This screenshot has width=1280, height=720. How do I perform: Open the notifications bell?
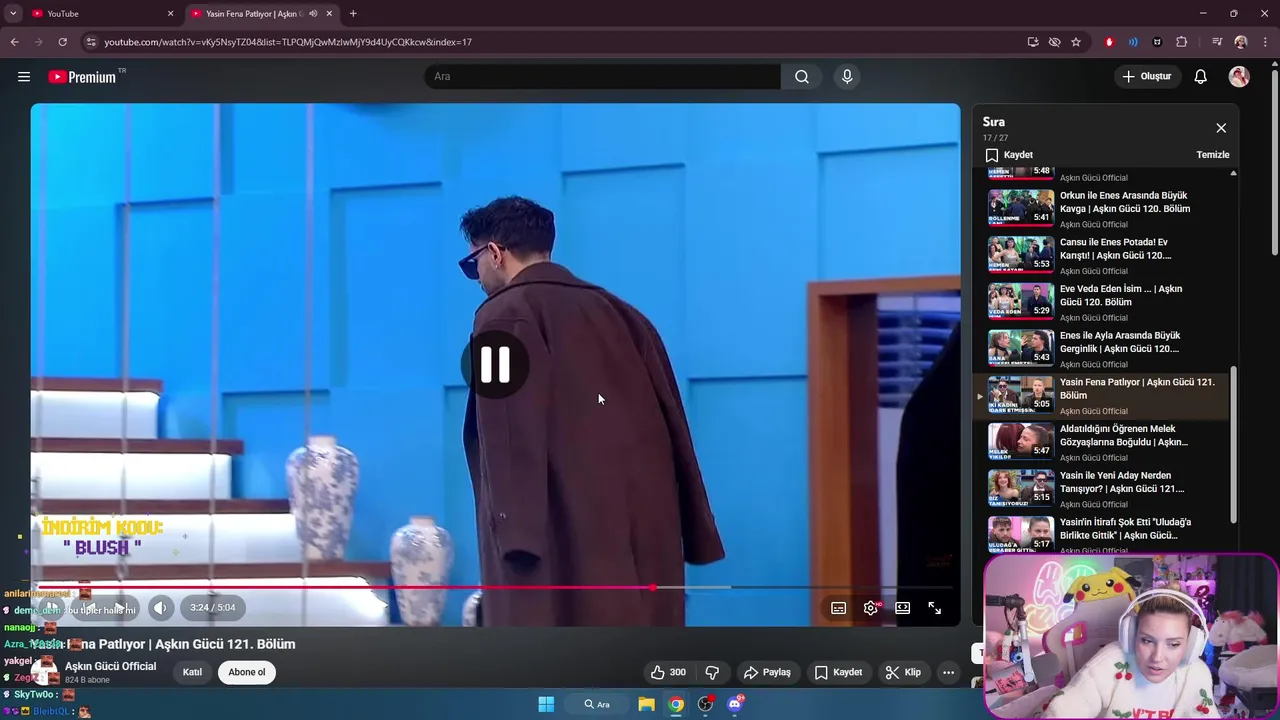tap(1201, 76)
